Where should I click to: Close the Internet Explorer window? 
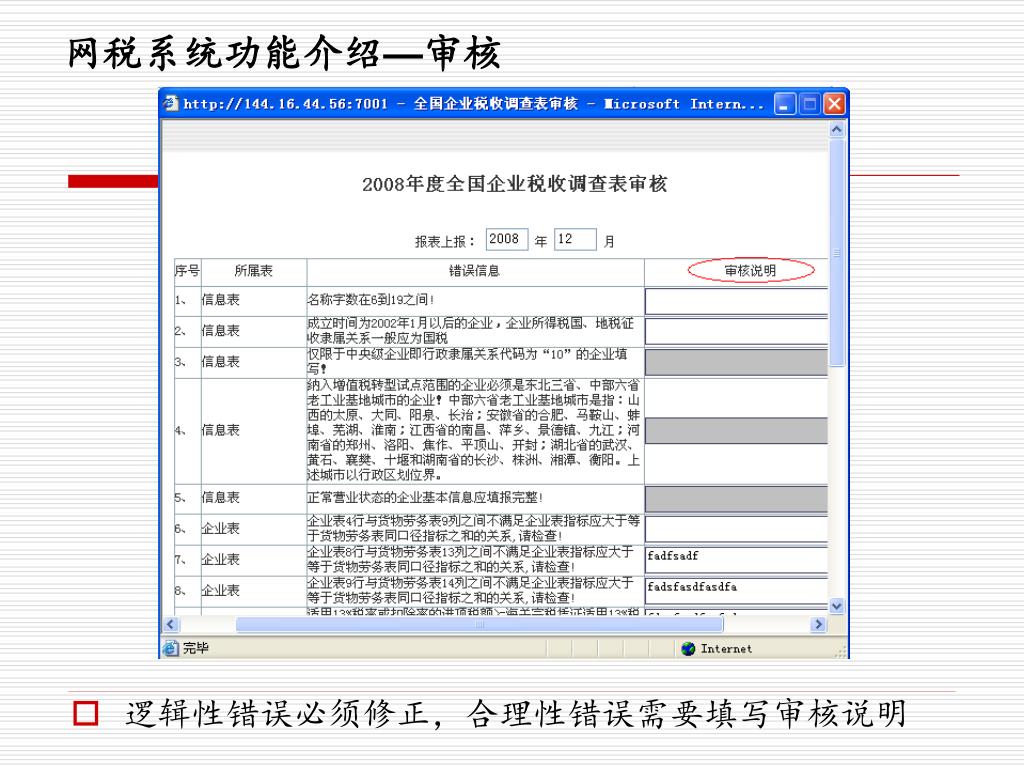[835, 104]
